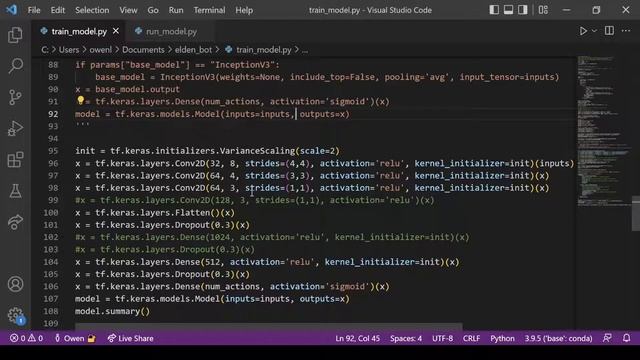The image size is (640, 360).
Task: Open the Search view
Action: (15, 66)
